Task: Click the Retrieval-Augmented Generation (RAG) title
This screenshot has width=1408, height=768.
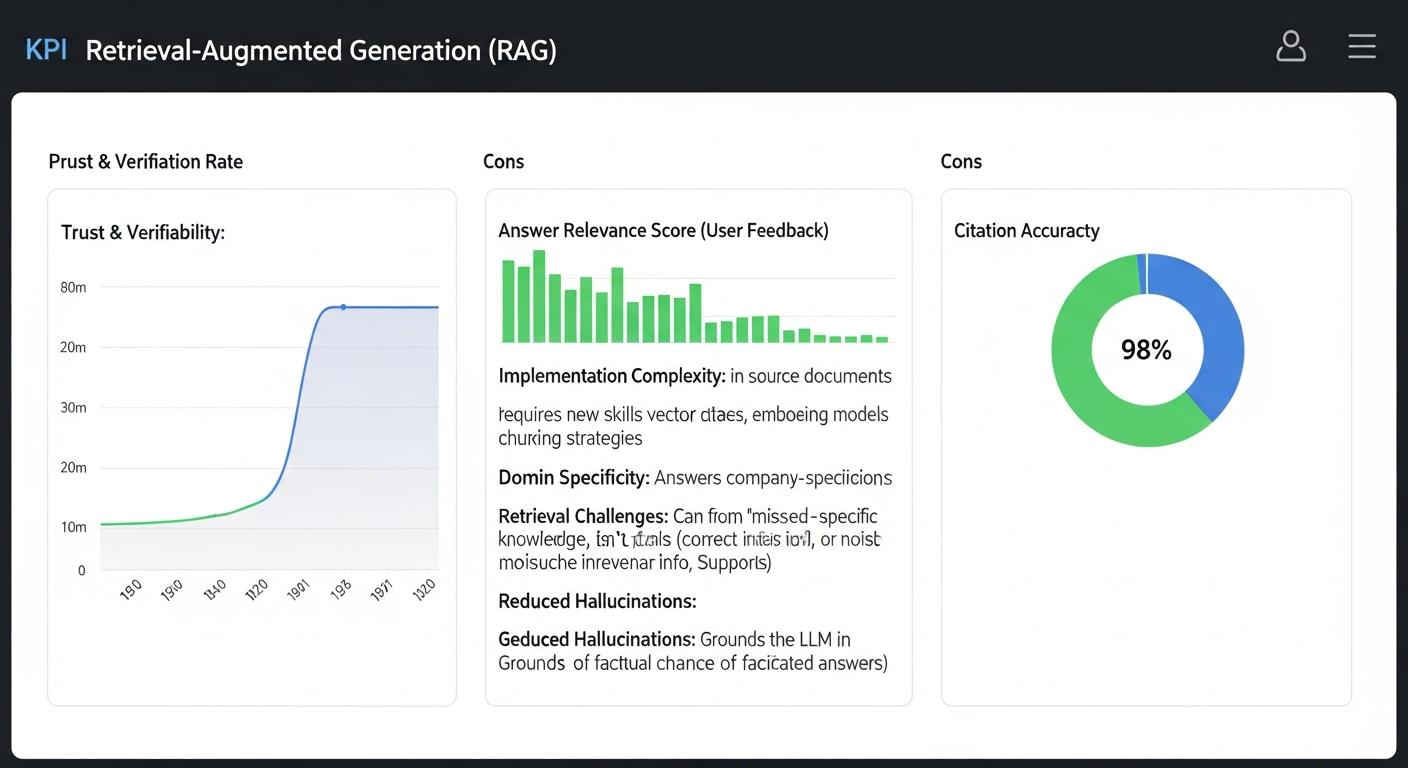Action: point(320,51)
